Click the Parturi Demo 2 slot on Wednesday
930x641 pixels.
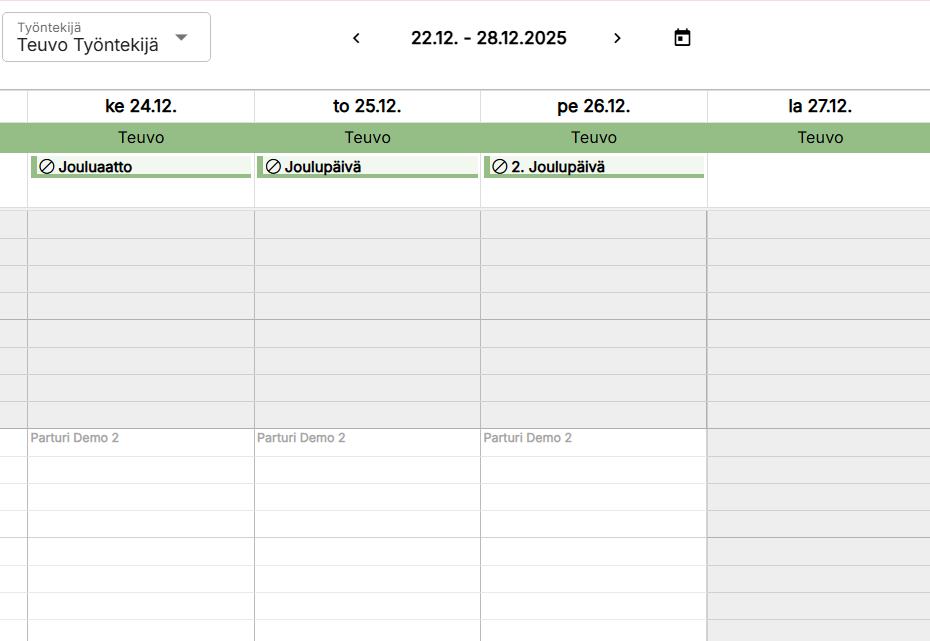click(75, 438)
